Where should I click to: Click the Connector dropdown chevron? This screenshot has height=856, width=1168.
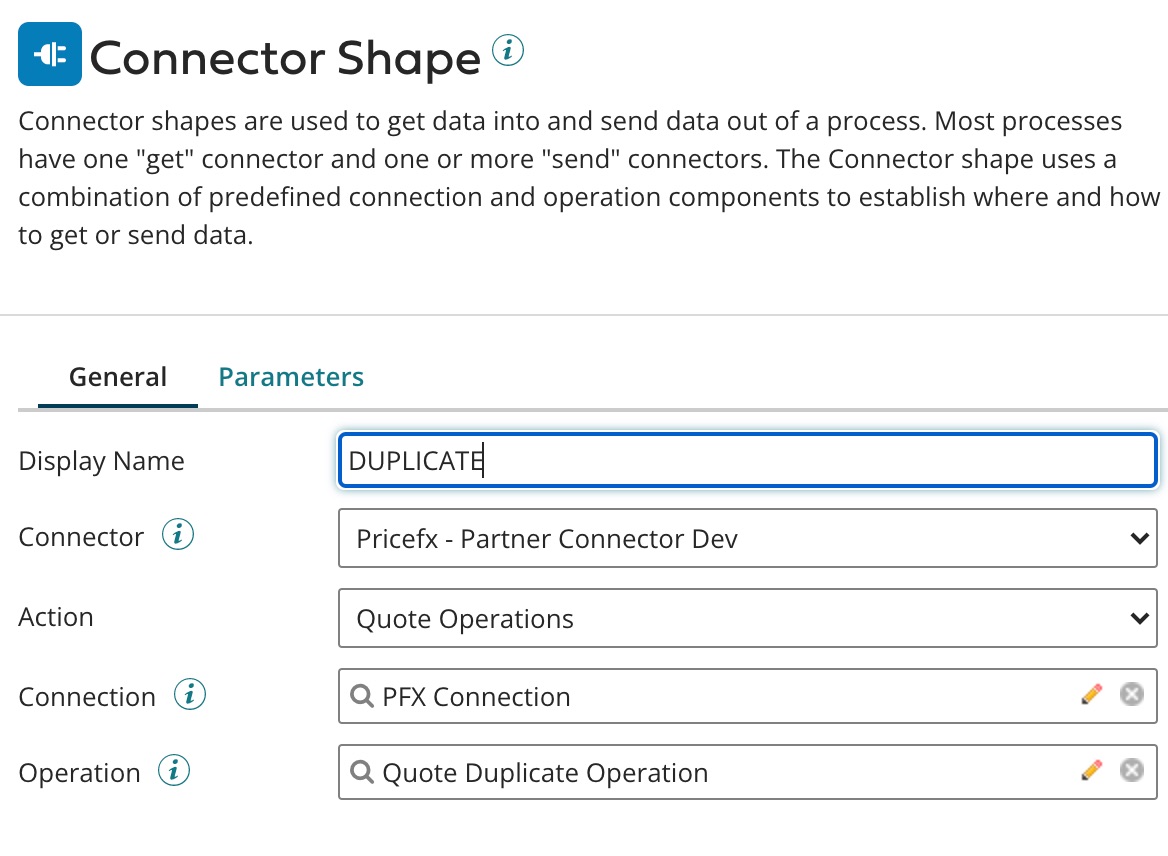[1139, 538]
